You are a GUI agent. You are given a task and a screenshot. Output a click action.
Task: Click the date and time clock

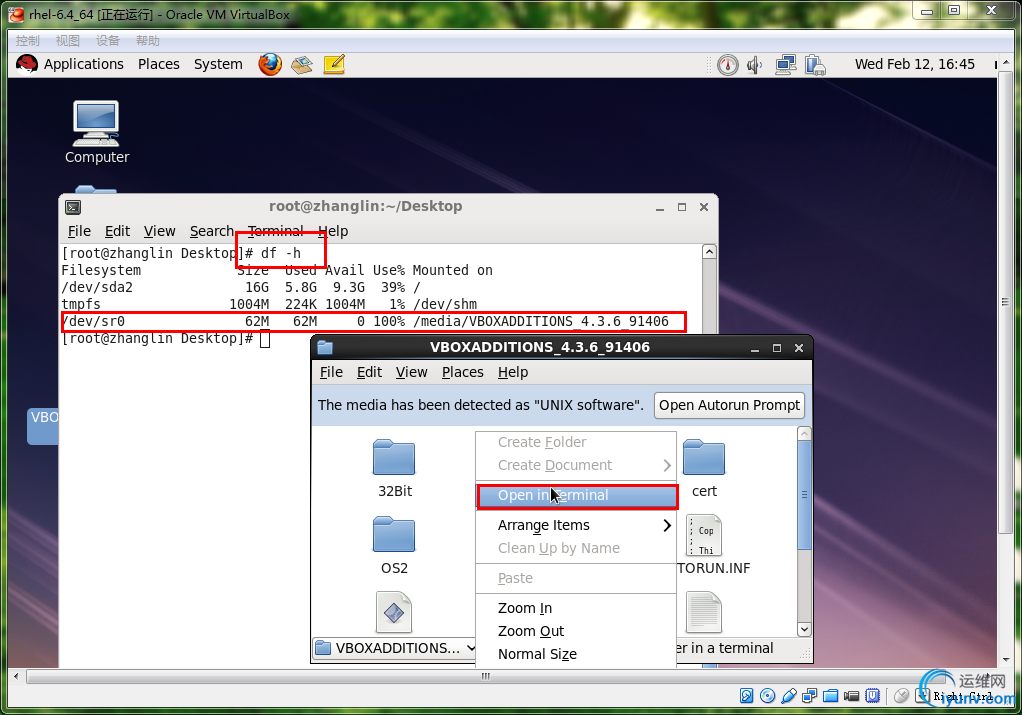914,64
